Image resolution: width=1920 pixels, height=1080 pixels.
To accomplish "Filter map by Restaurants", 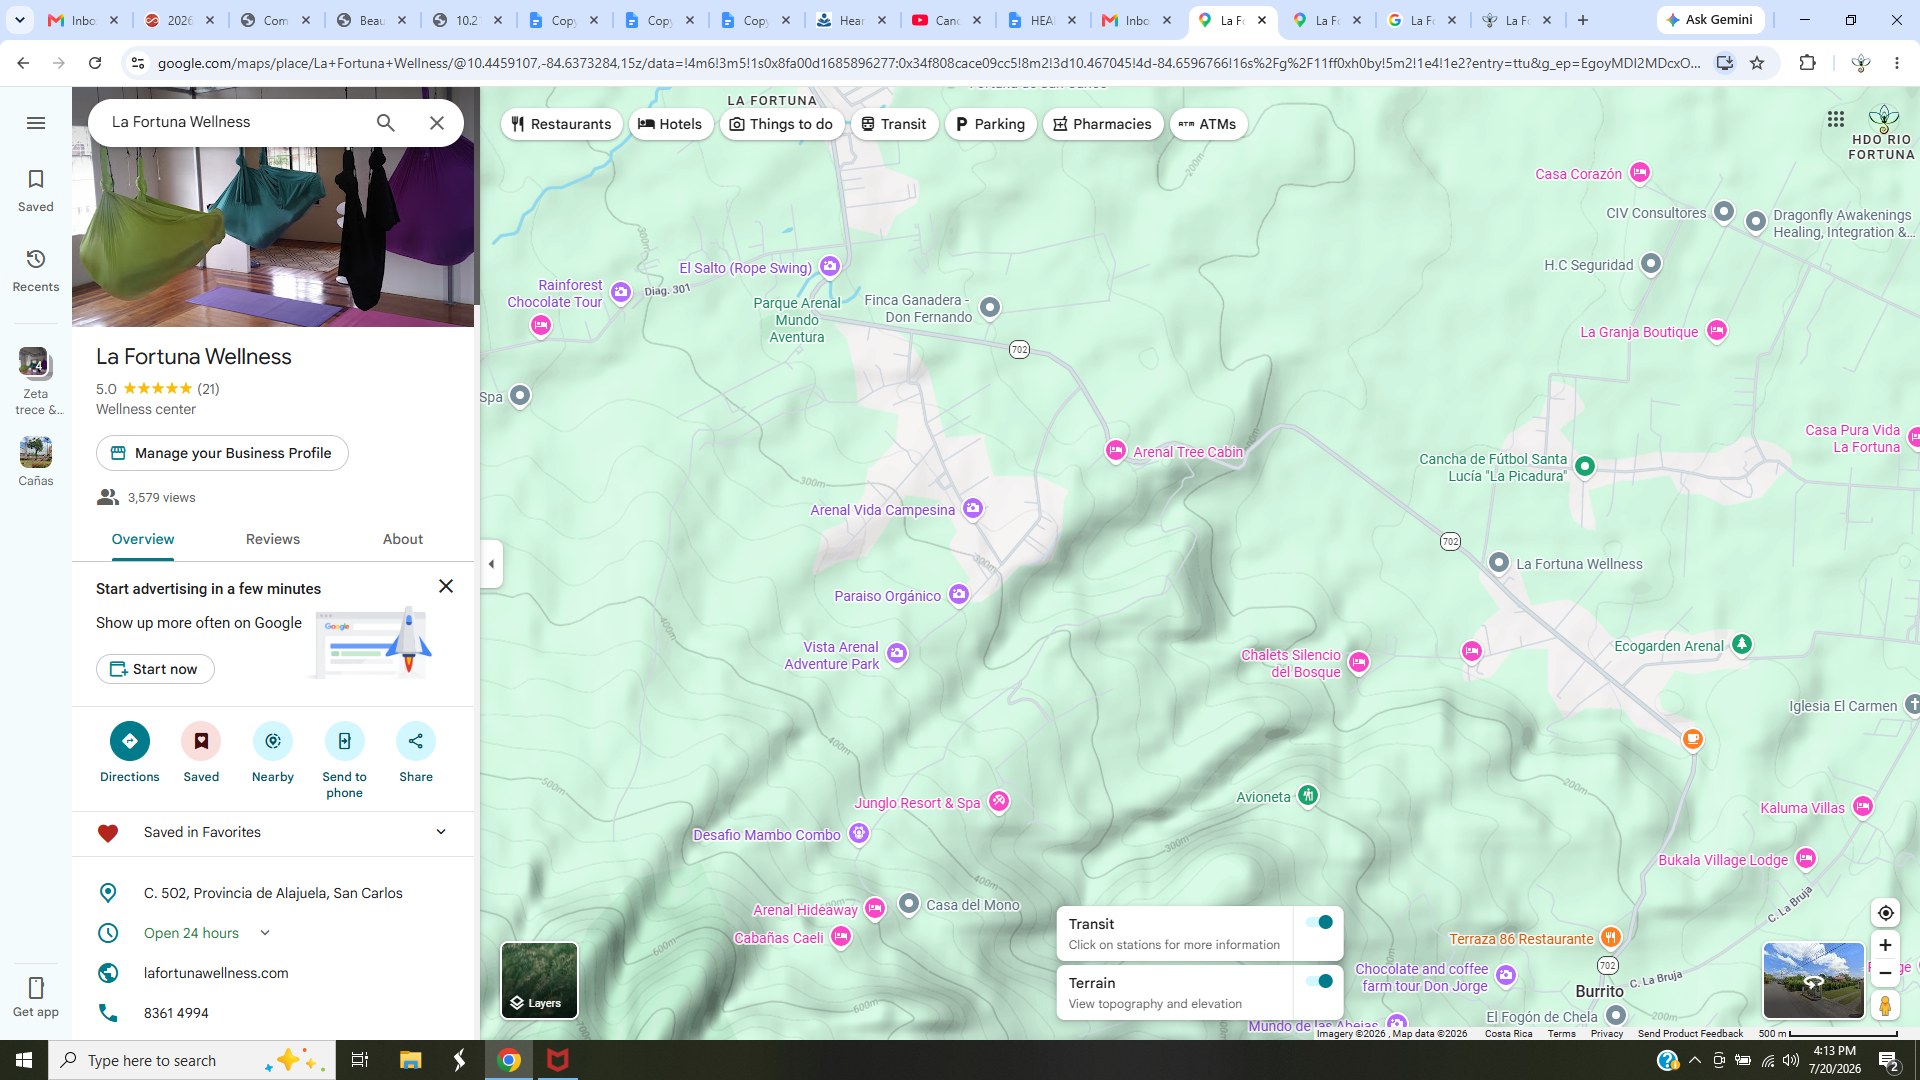I will point(561,124).
